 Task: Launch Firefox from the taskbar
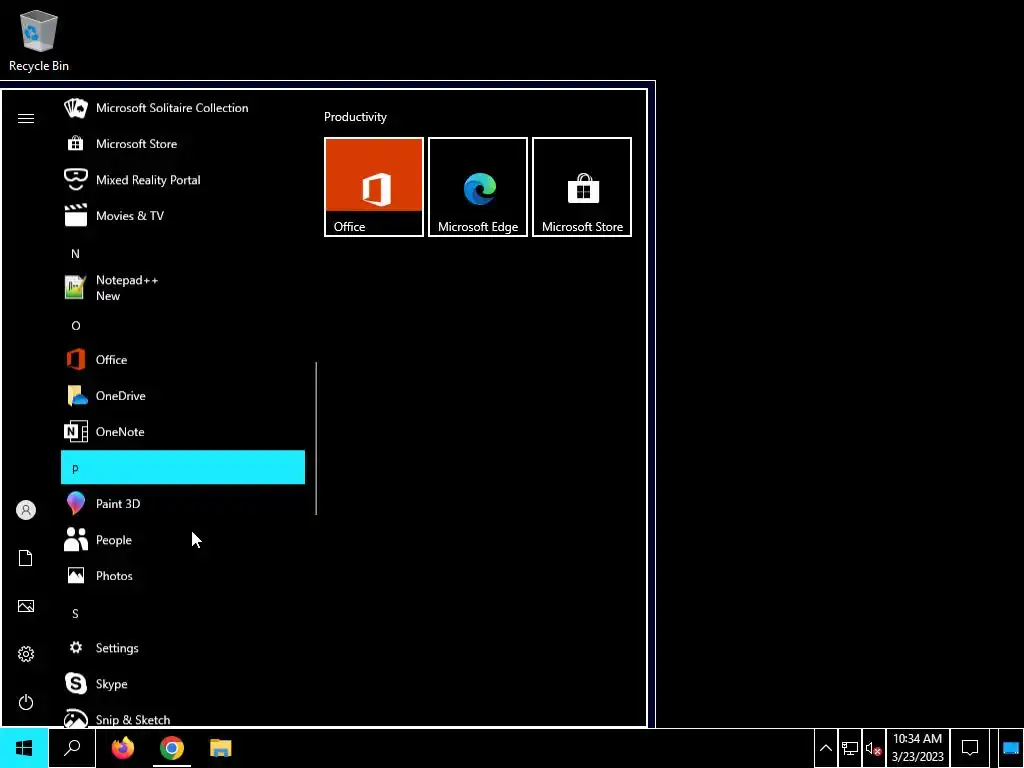pos(123,748)
